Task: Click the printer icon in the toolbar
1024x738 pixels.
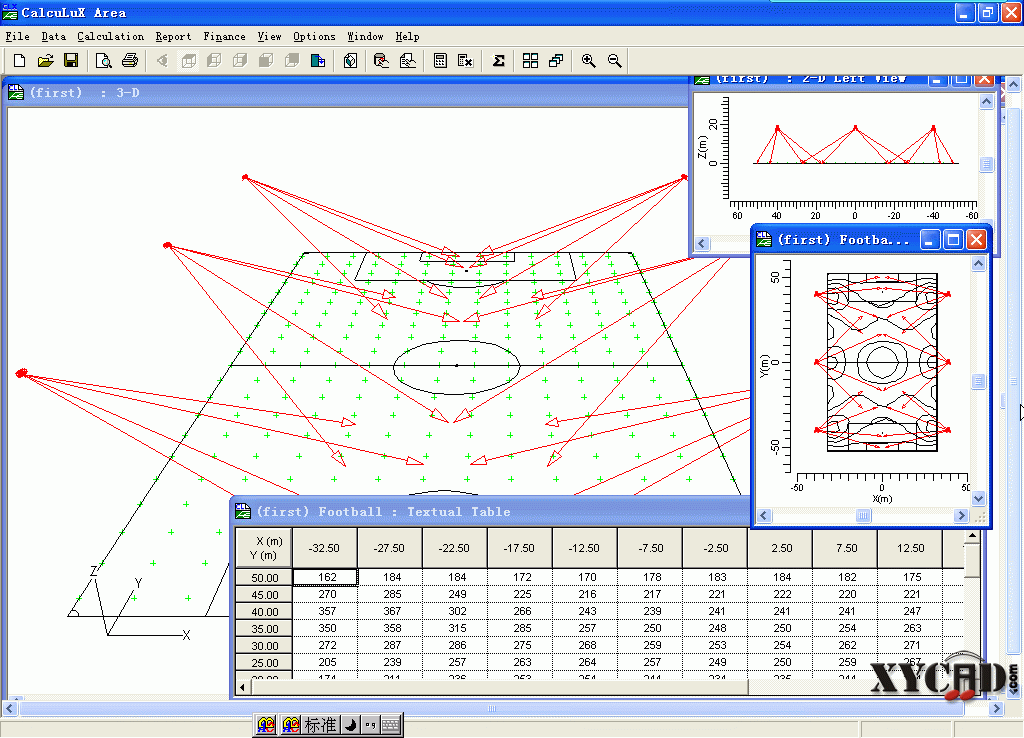Action: click(130, 61)
